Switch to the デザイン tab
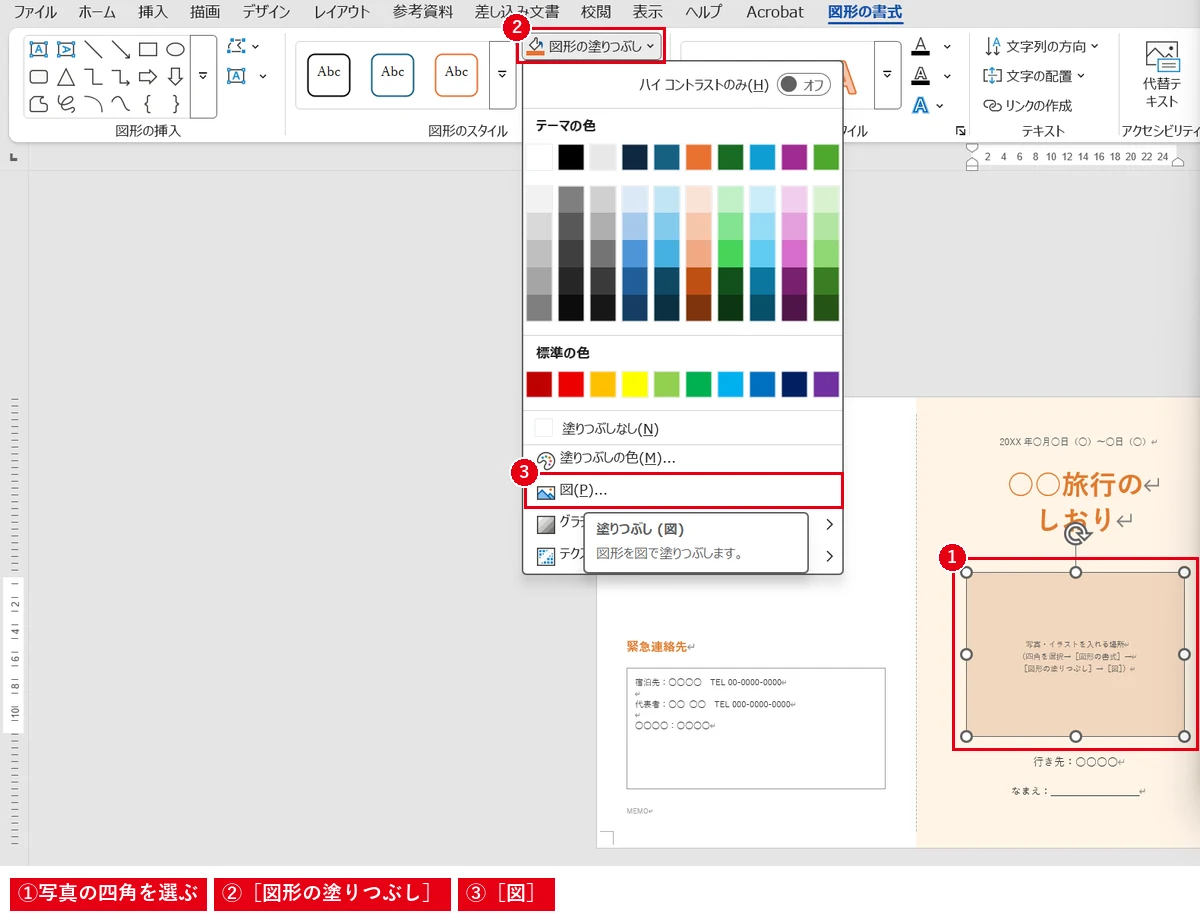This screenshot has width=1200, height=922. pyautogui.click(x=266, y=12)
